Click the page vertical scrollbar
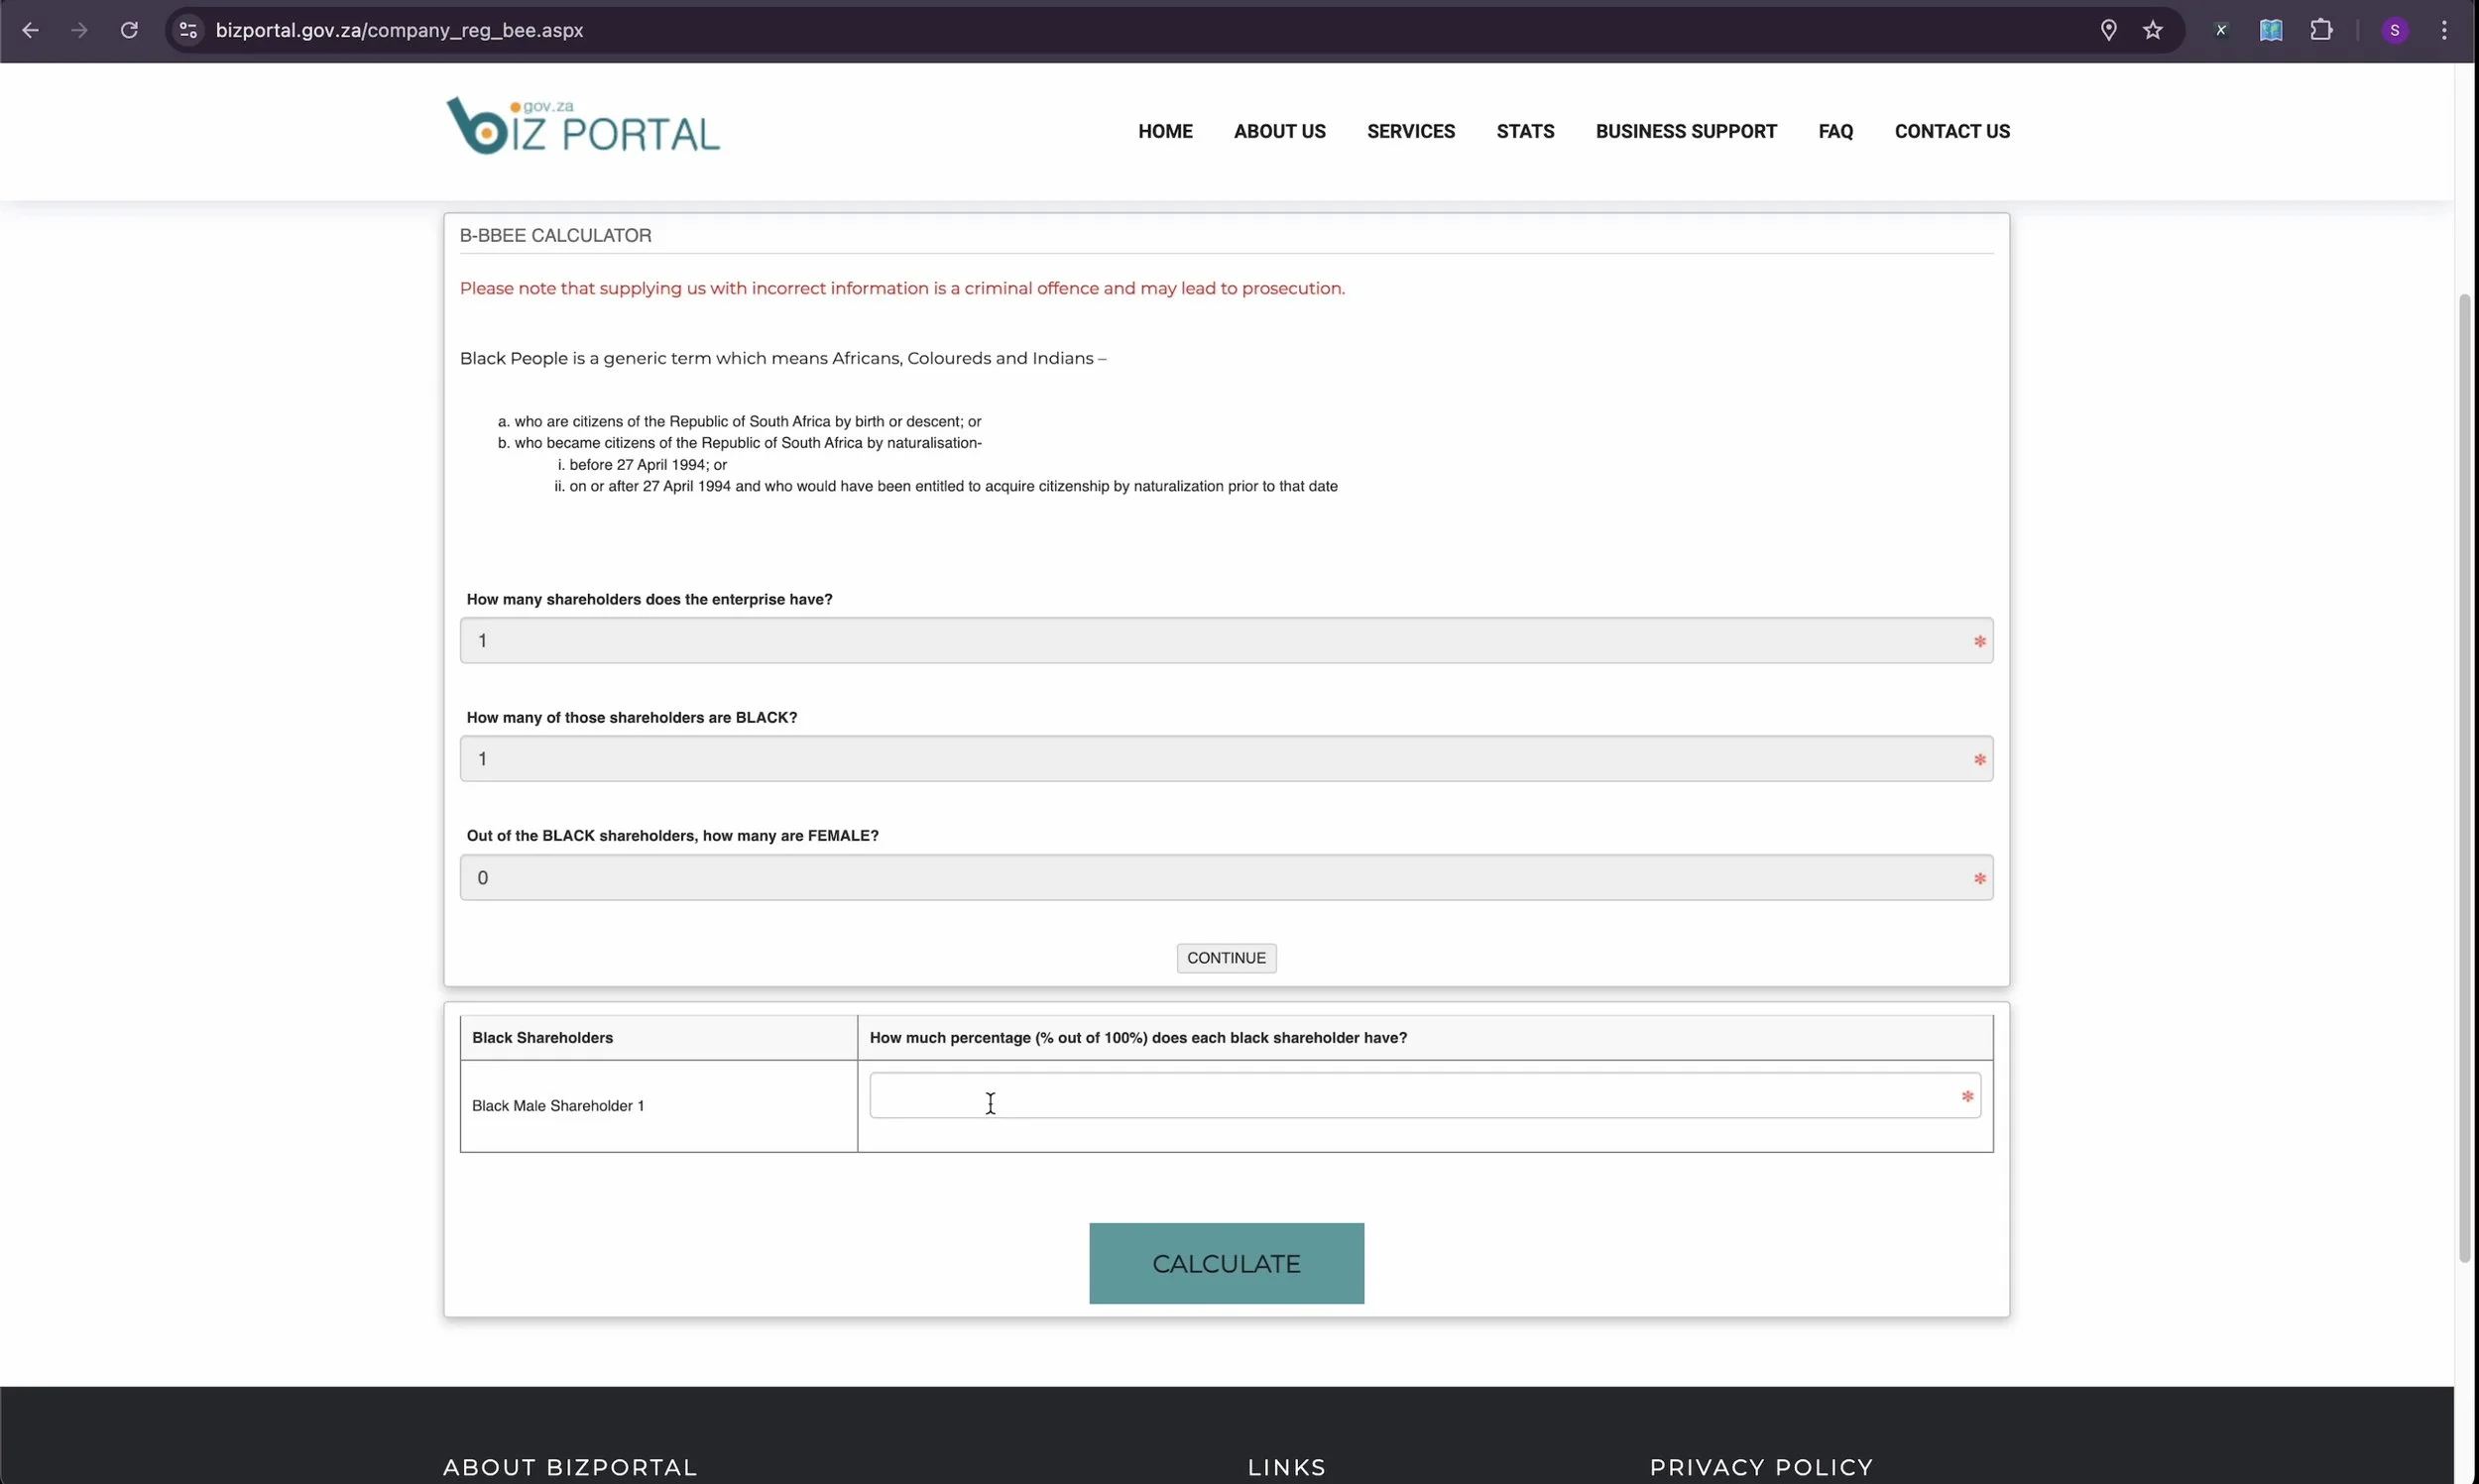The width and height of the screenshot is (2479, 1484). coord(2465,780)
